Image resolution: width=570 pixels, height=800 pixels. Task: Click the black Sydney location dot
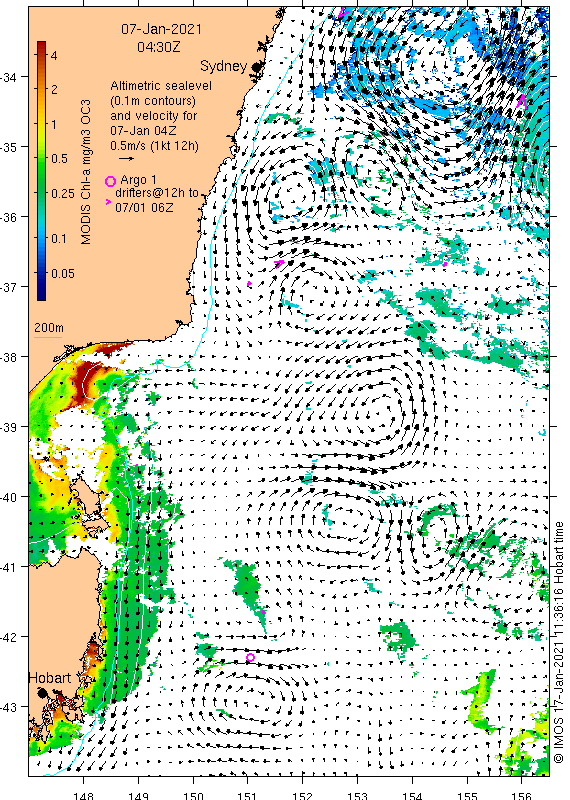pyautogui.click(x=257, y=66)
